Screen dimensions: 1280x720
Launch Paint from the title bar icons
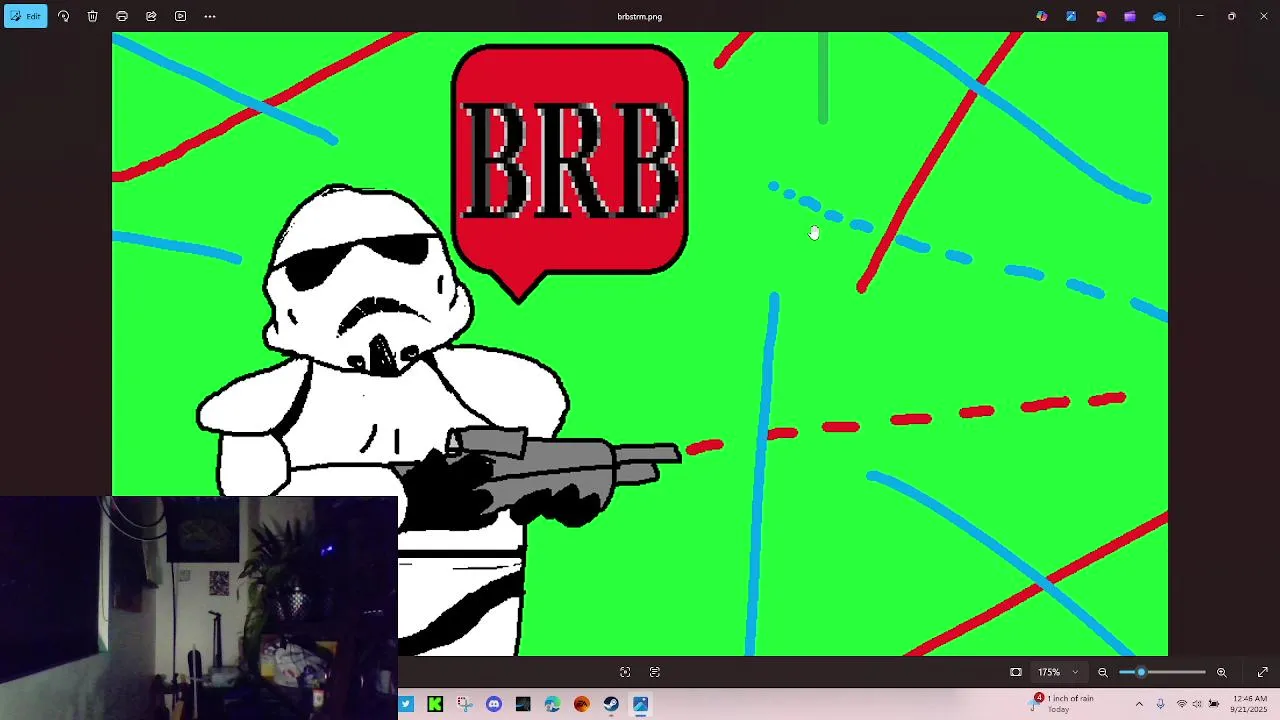(x=1071, y=16)
